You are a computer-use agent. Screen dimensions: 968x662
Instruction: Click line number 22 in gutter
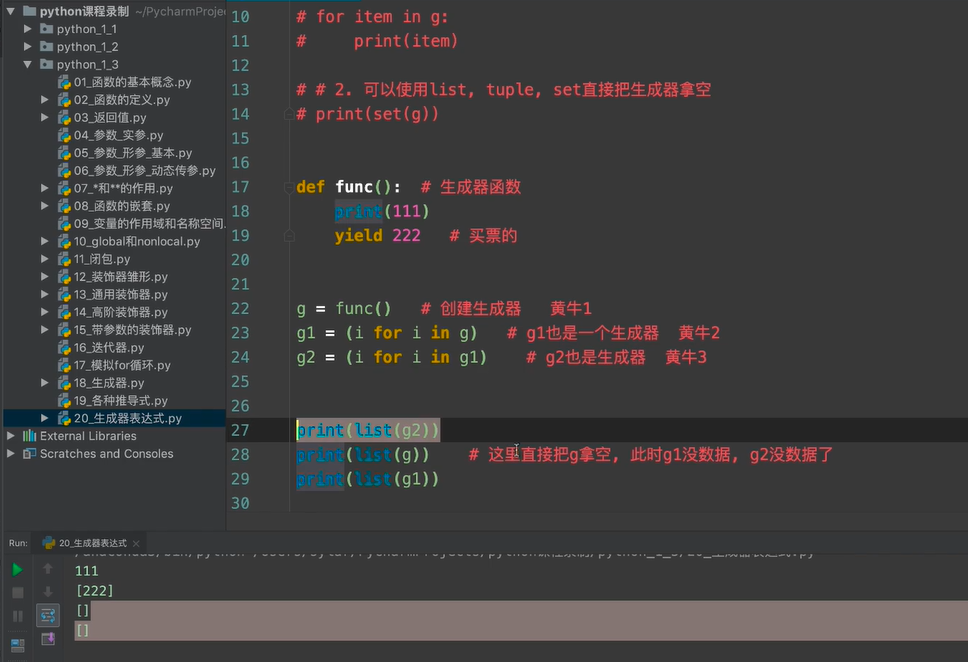tap(240, 309)
